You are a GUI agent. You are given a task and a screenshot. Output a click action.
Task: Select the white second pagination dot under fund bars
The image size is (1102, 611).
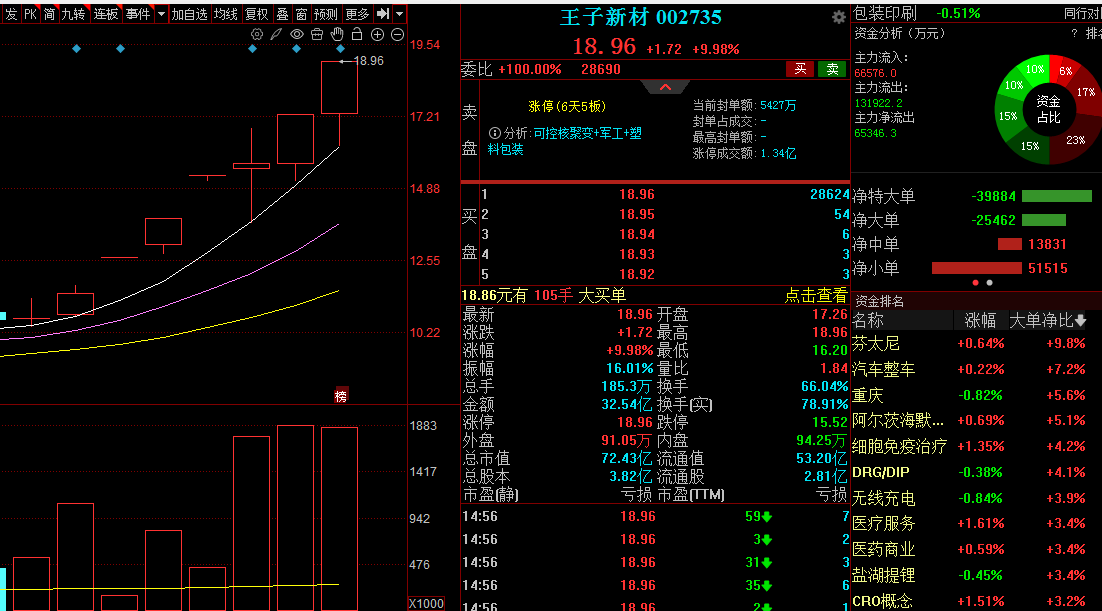point(990,283)
